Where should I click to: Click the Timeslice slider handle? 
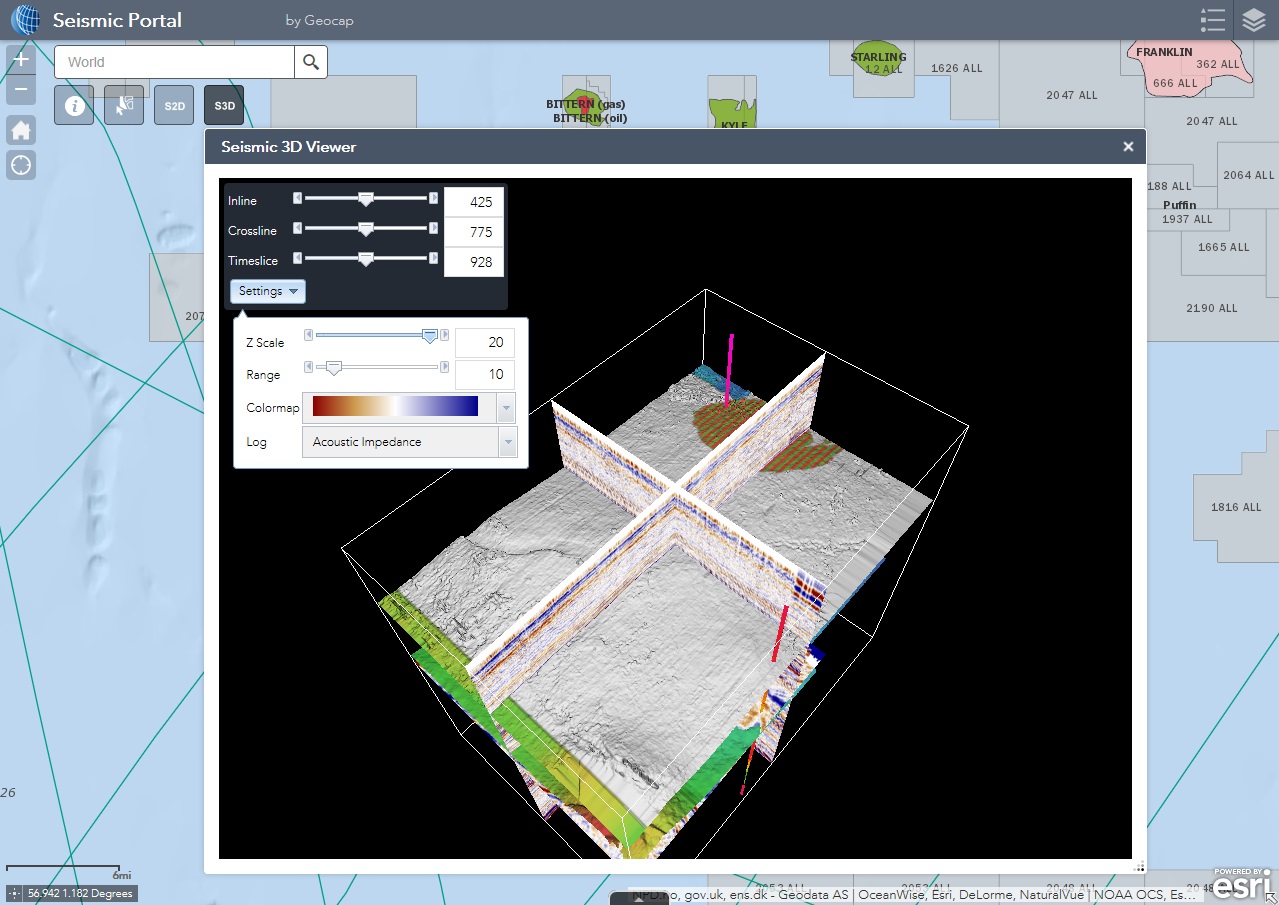(x=366, y=259)
